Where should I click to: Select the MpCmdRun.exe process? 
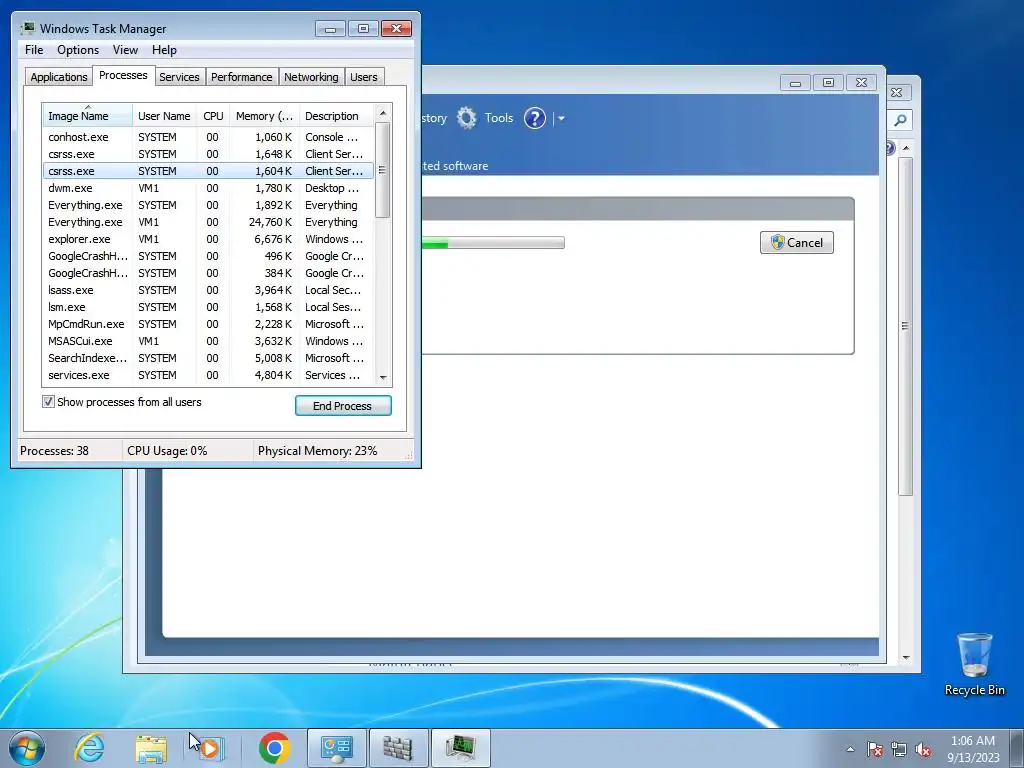click(208, 324)
